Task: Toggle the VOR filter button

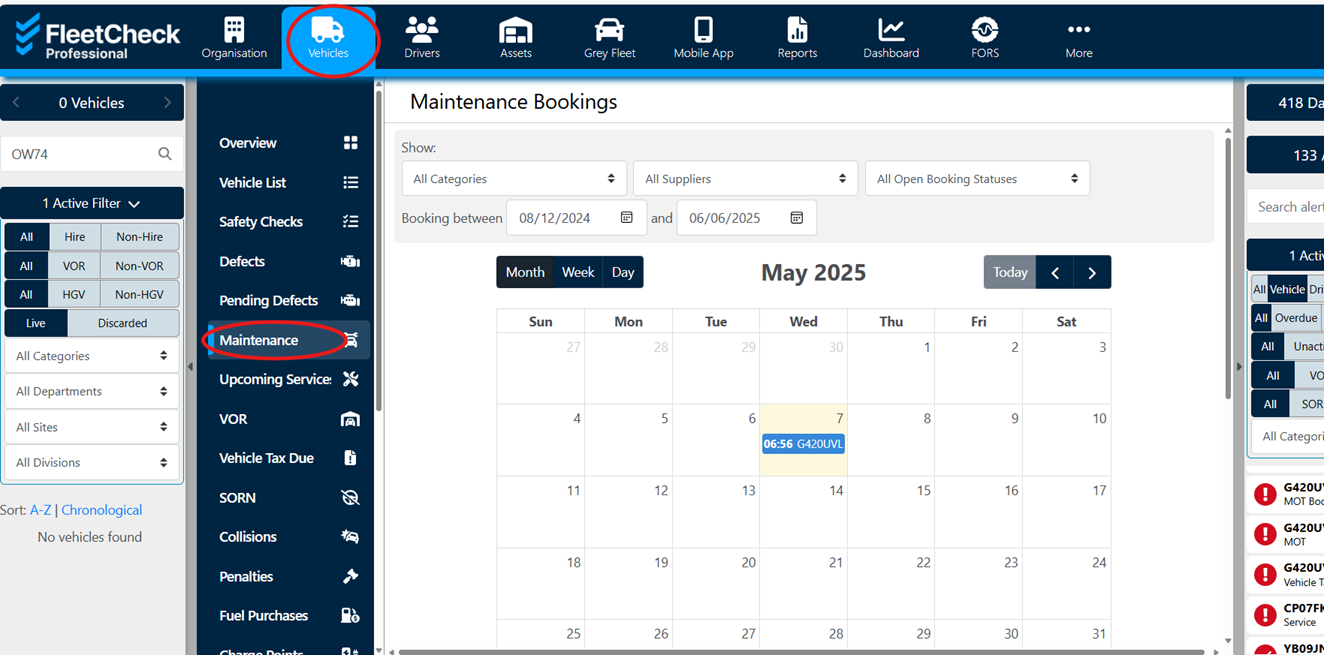Action: [74, 266]
